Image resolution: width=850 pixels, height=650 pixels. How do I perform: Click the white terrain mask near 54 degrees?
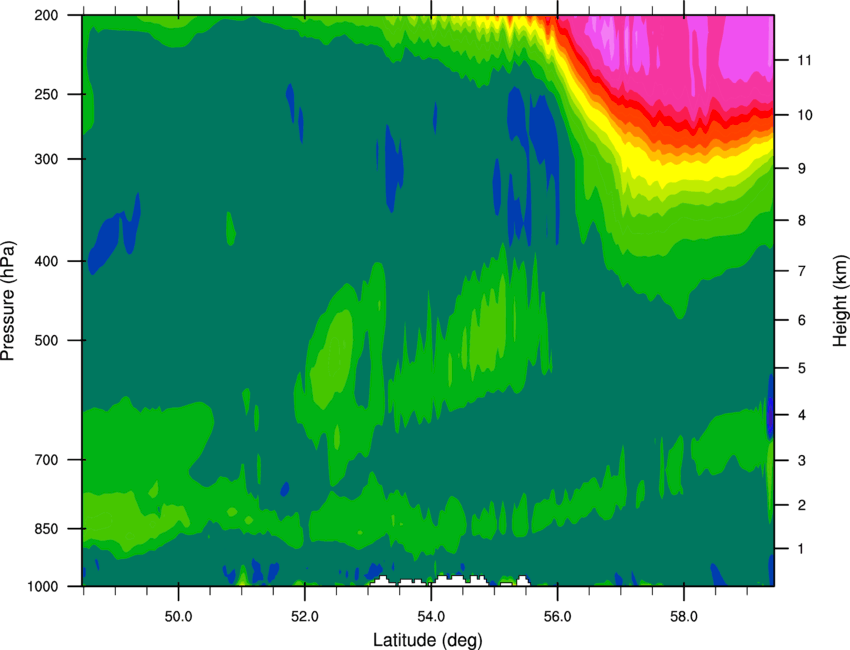coord(450,581)
